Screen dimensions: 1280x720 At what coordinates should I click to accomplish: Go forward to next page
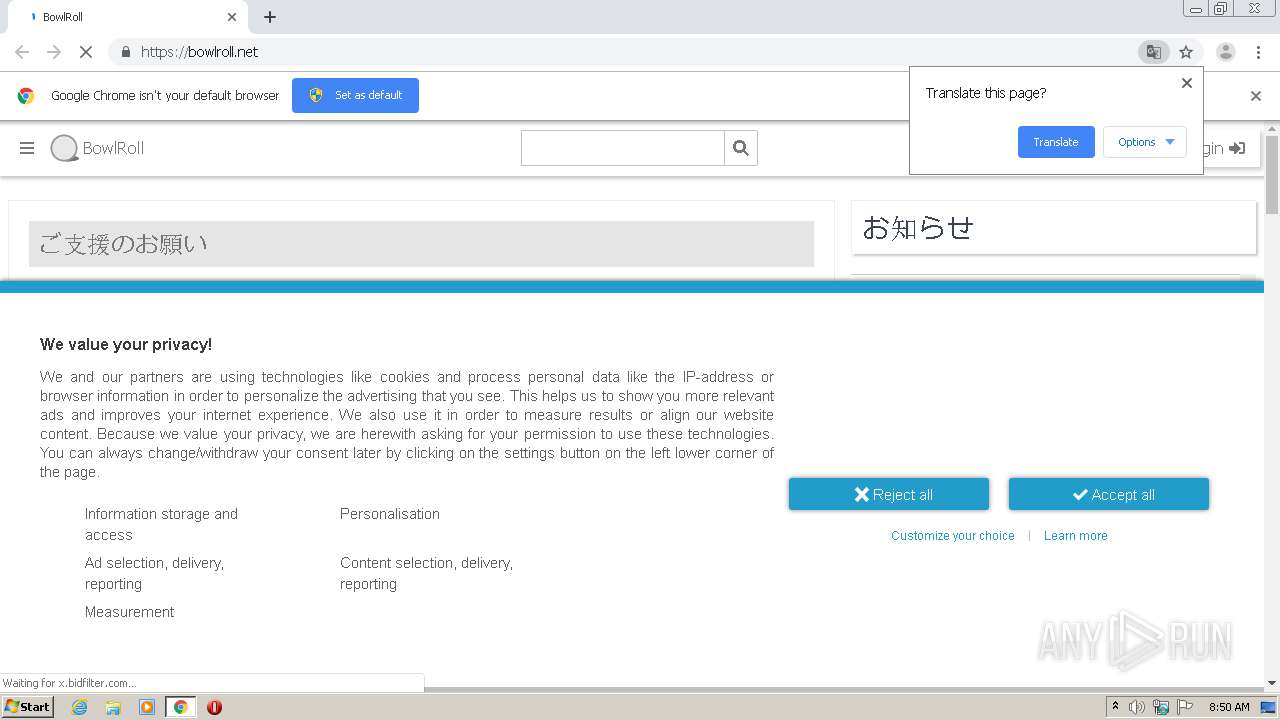click(54, 52)
